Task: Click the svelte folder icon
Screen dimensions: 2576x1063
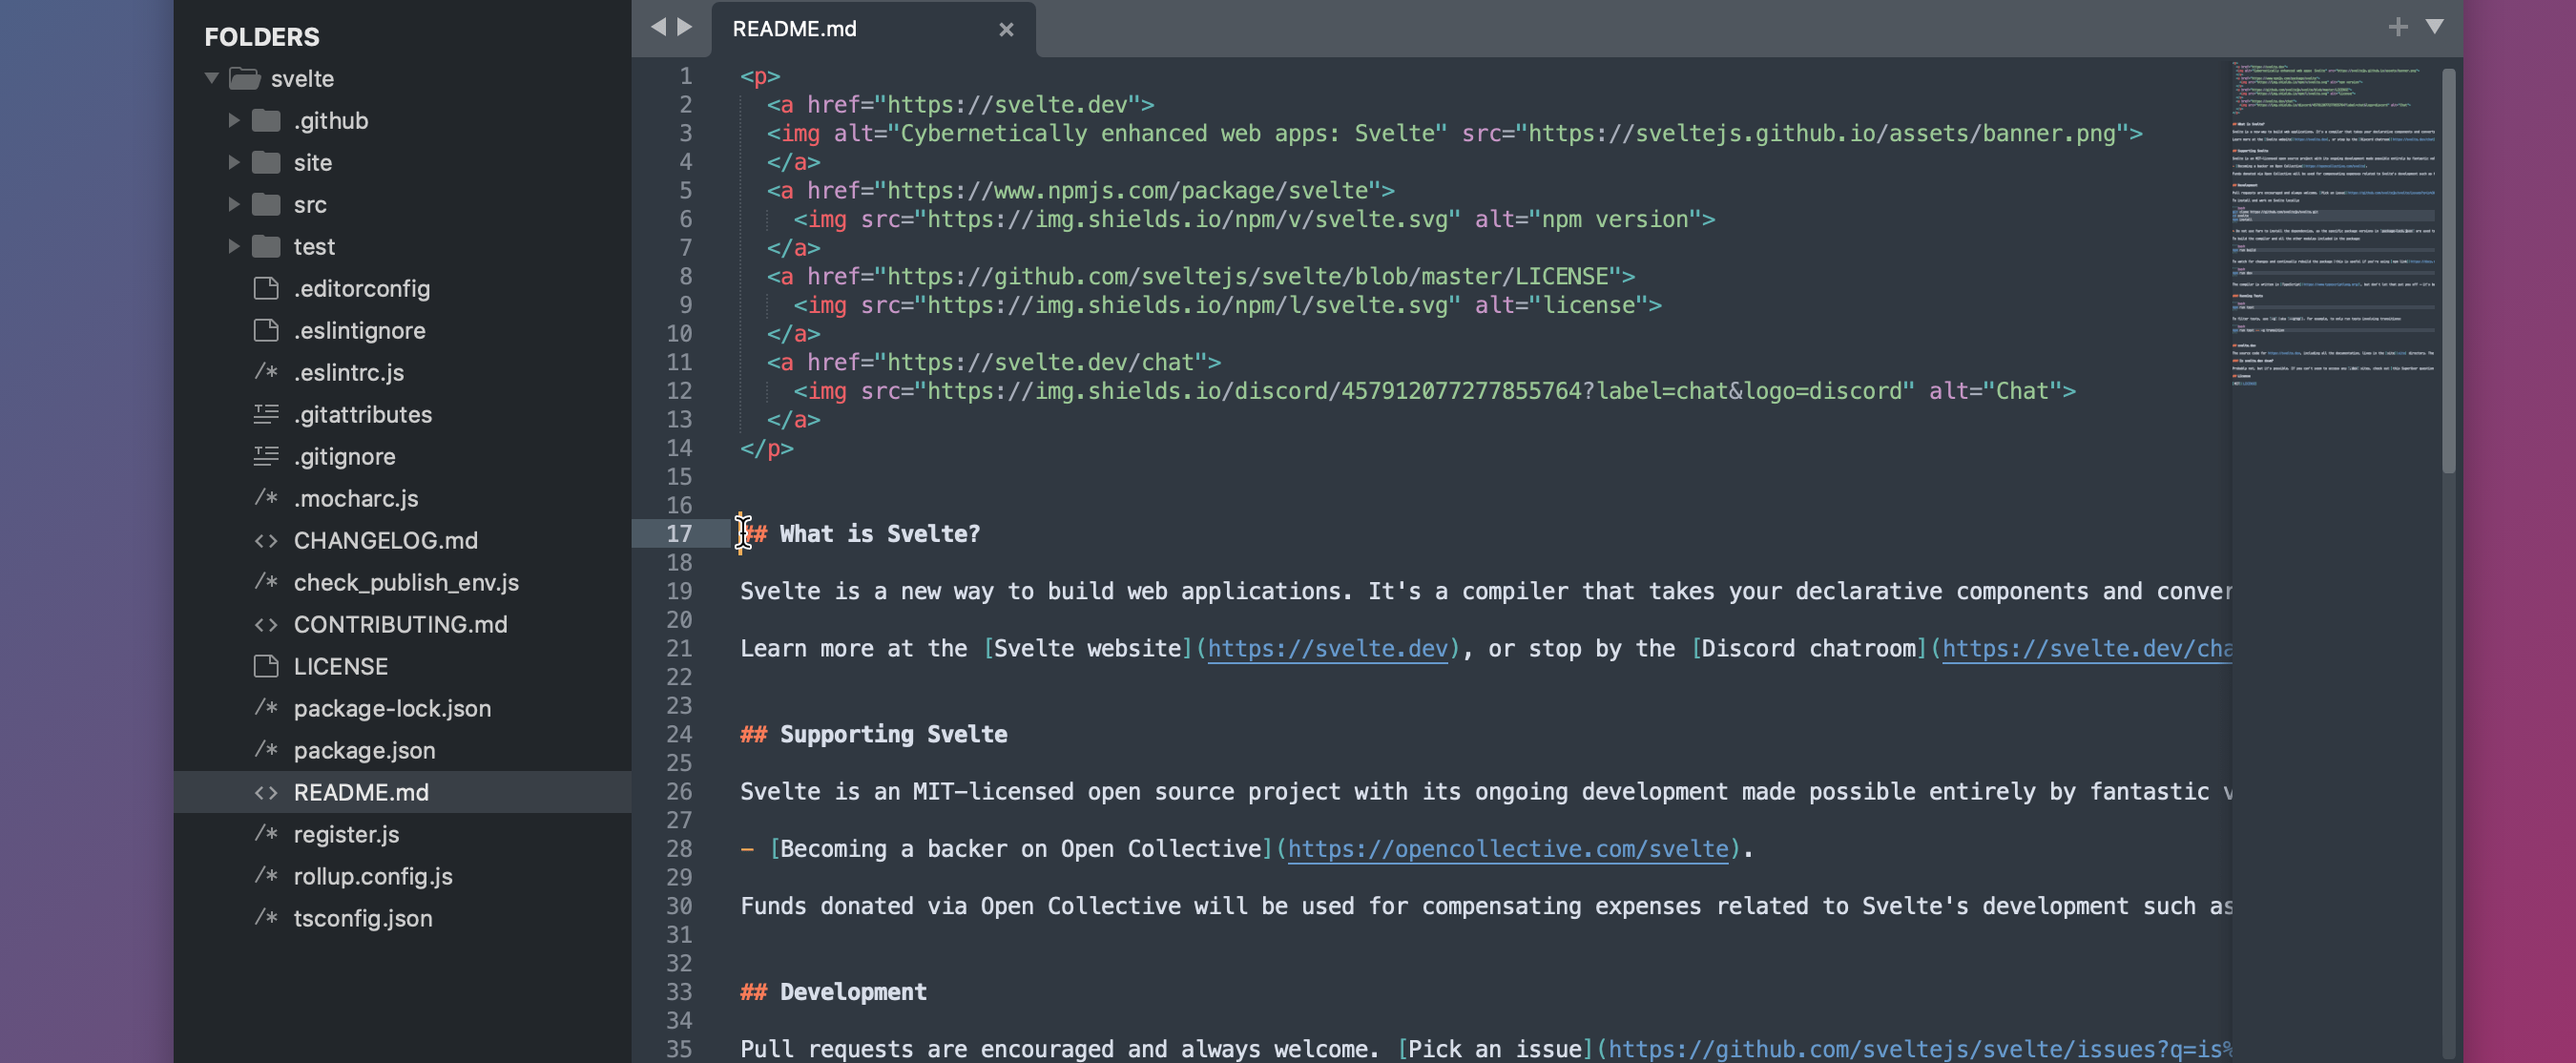Action: click(x=245, y=78)
